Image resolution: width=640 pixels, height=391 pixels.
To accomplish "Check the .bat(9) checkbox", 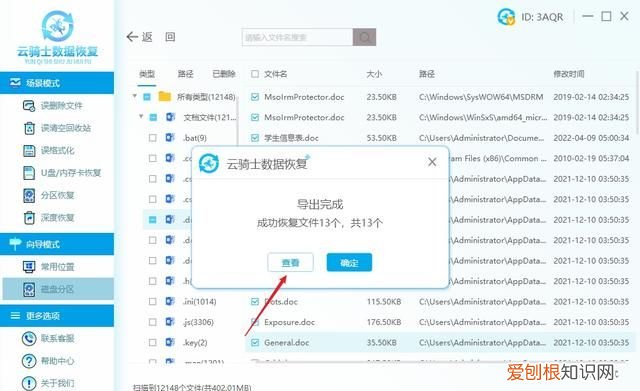I will tap(153, 138).
